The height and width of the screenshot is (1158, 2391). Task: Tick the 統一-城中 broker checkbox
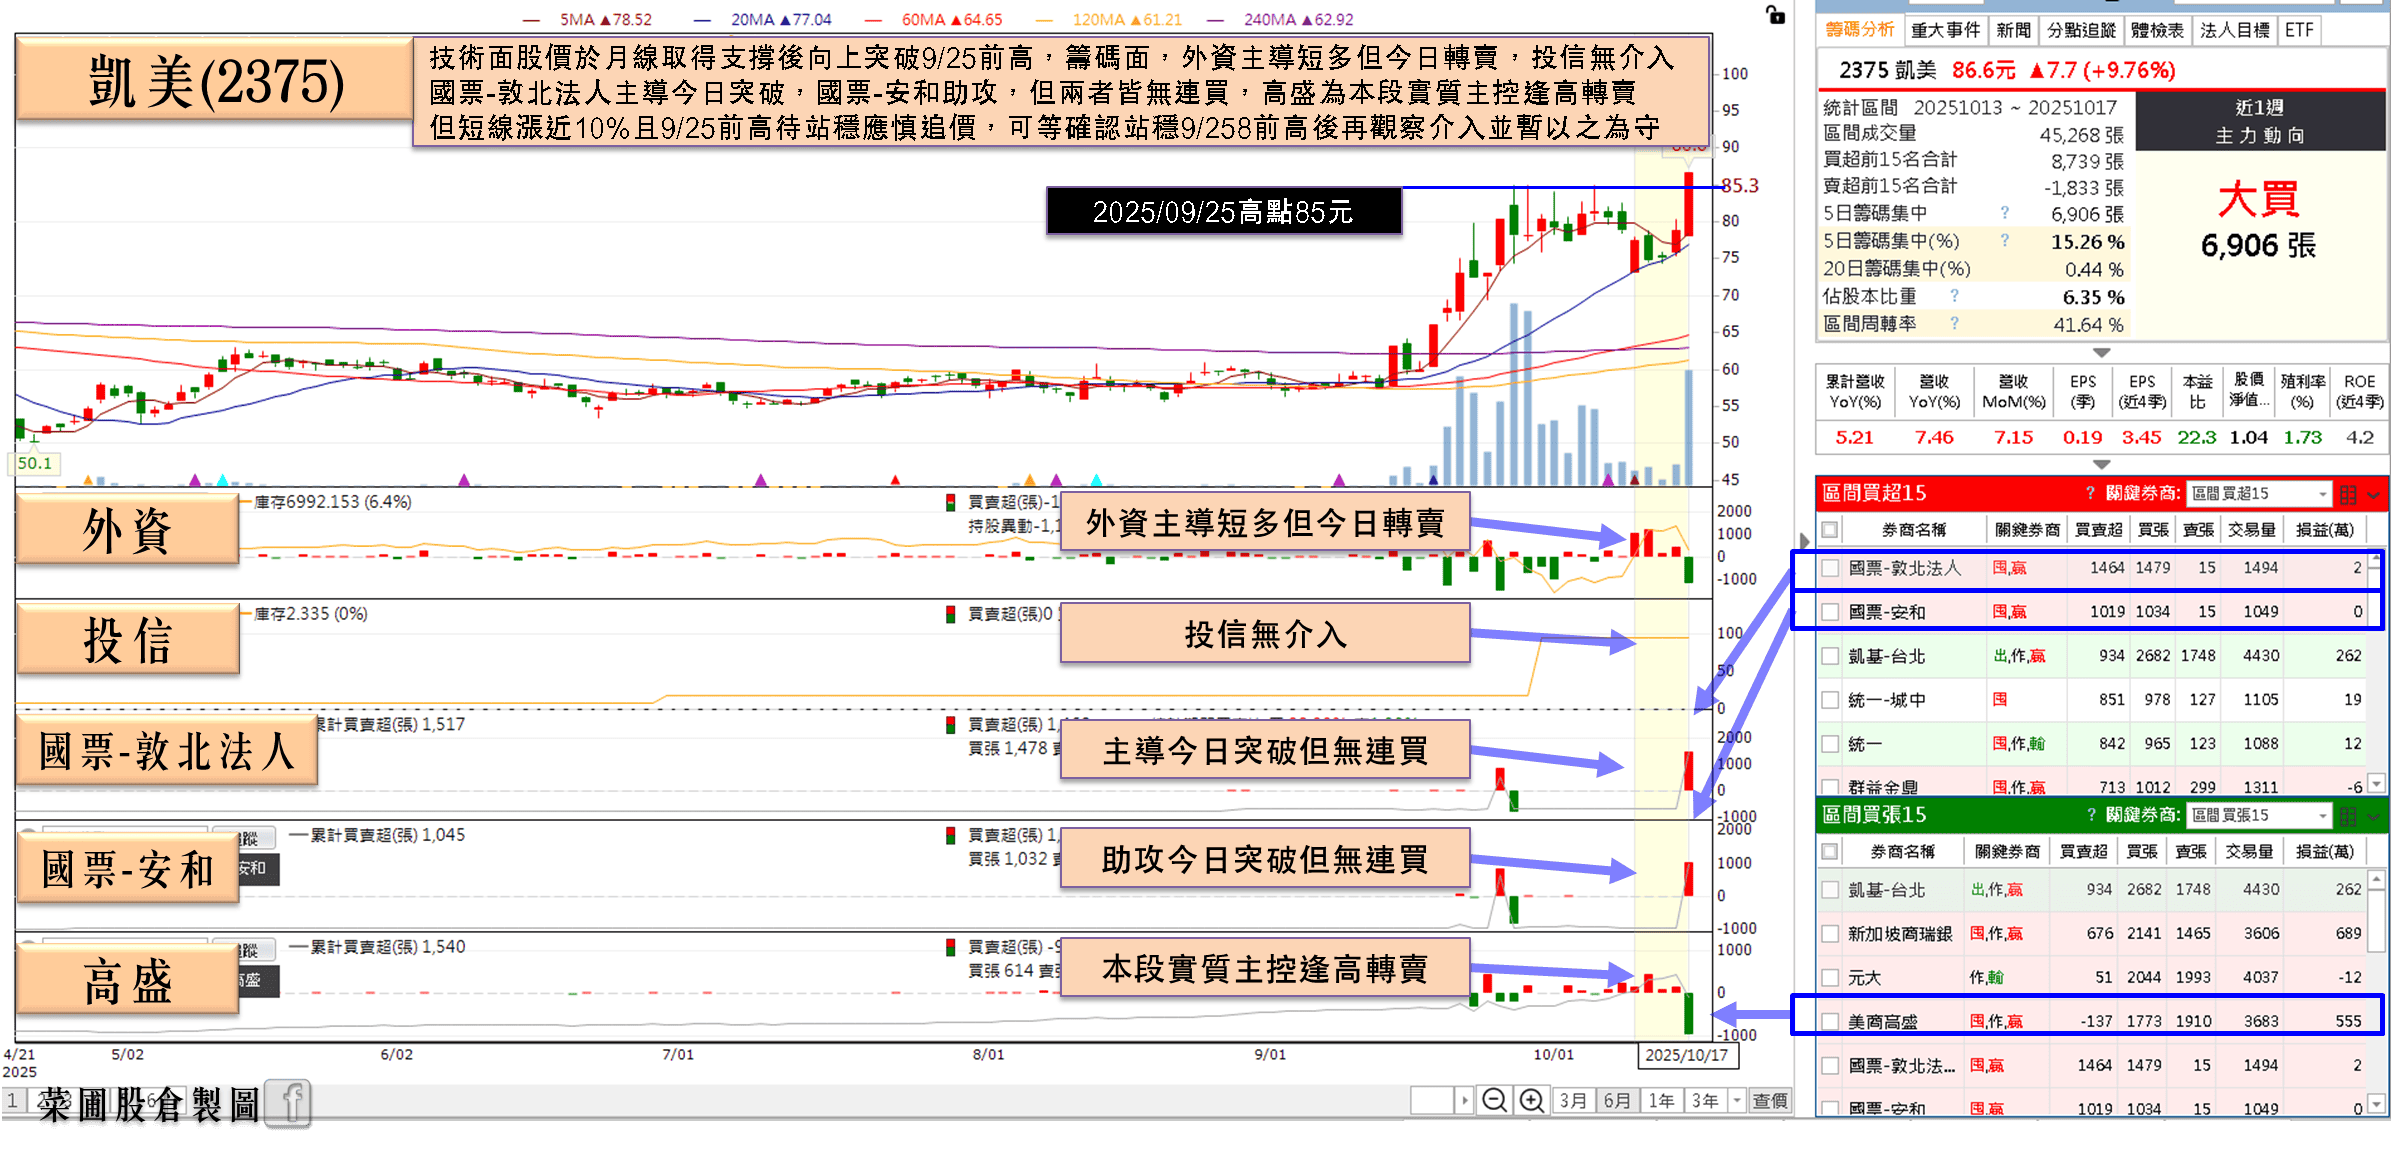[1830, 700]
